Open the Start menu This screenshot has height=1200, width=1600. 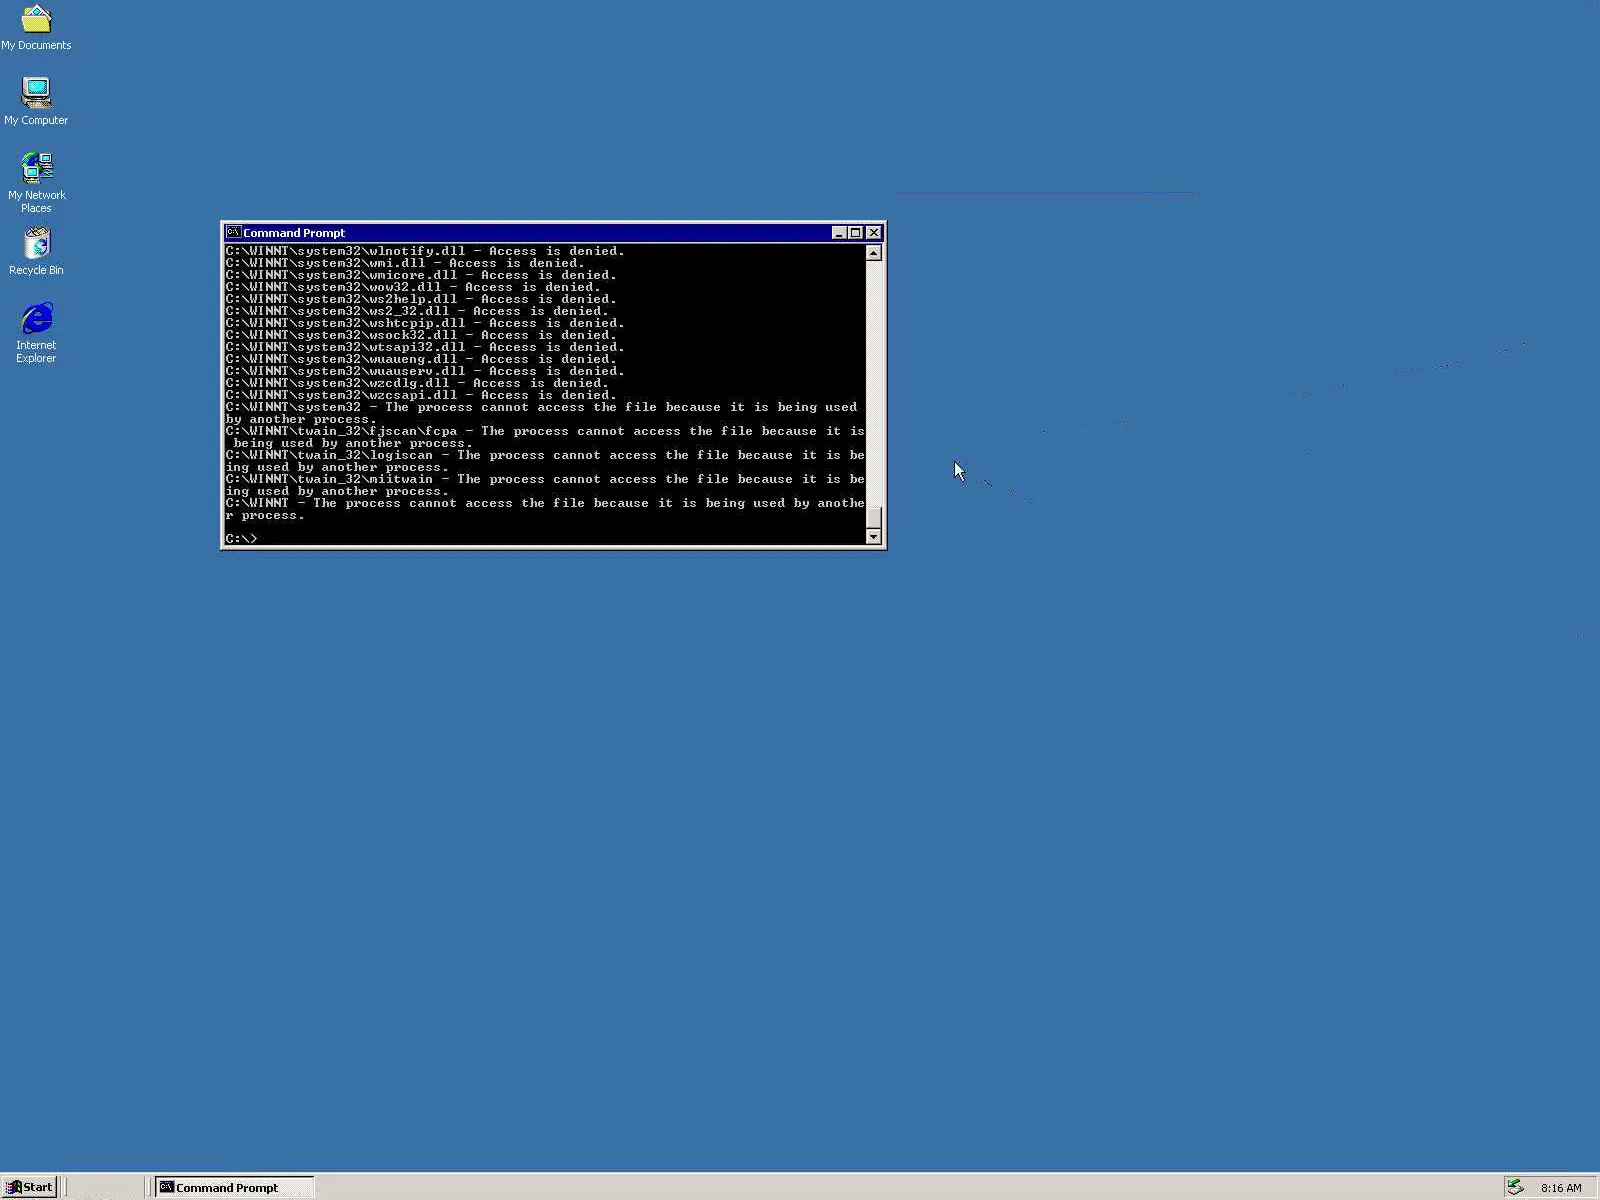pyautogui.click(x=29, y=1187)
